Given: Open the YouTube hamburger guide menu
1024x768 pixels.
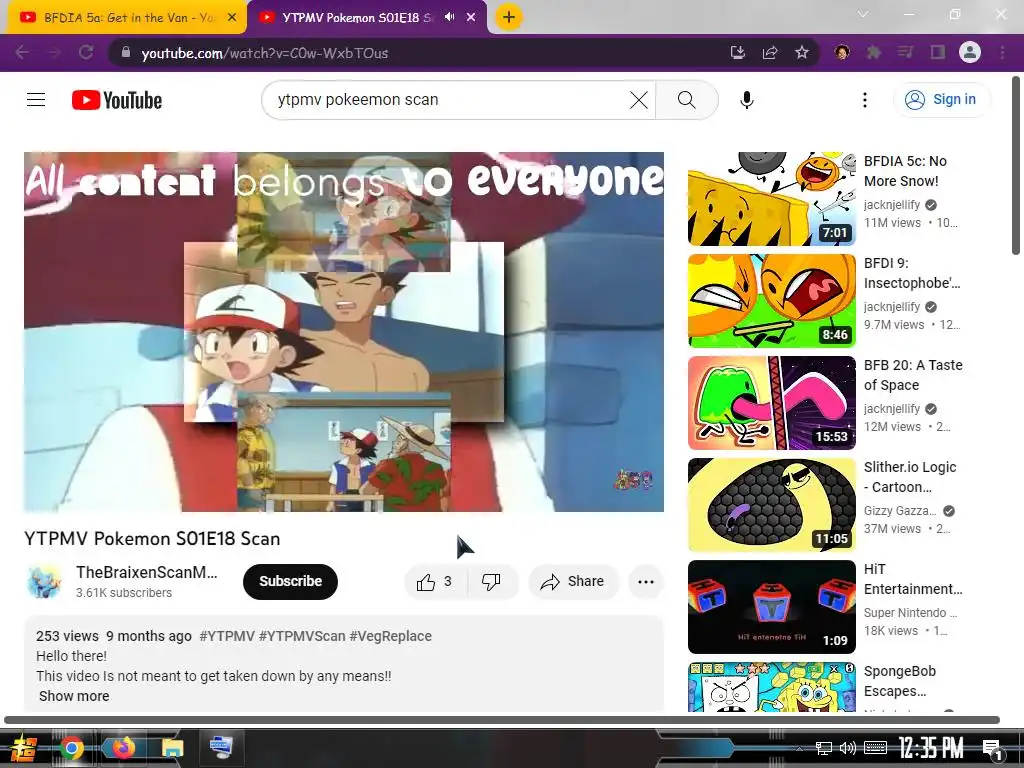Looking at the screenshot, I should 36,100.
